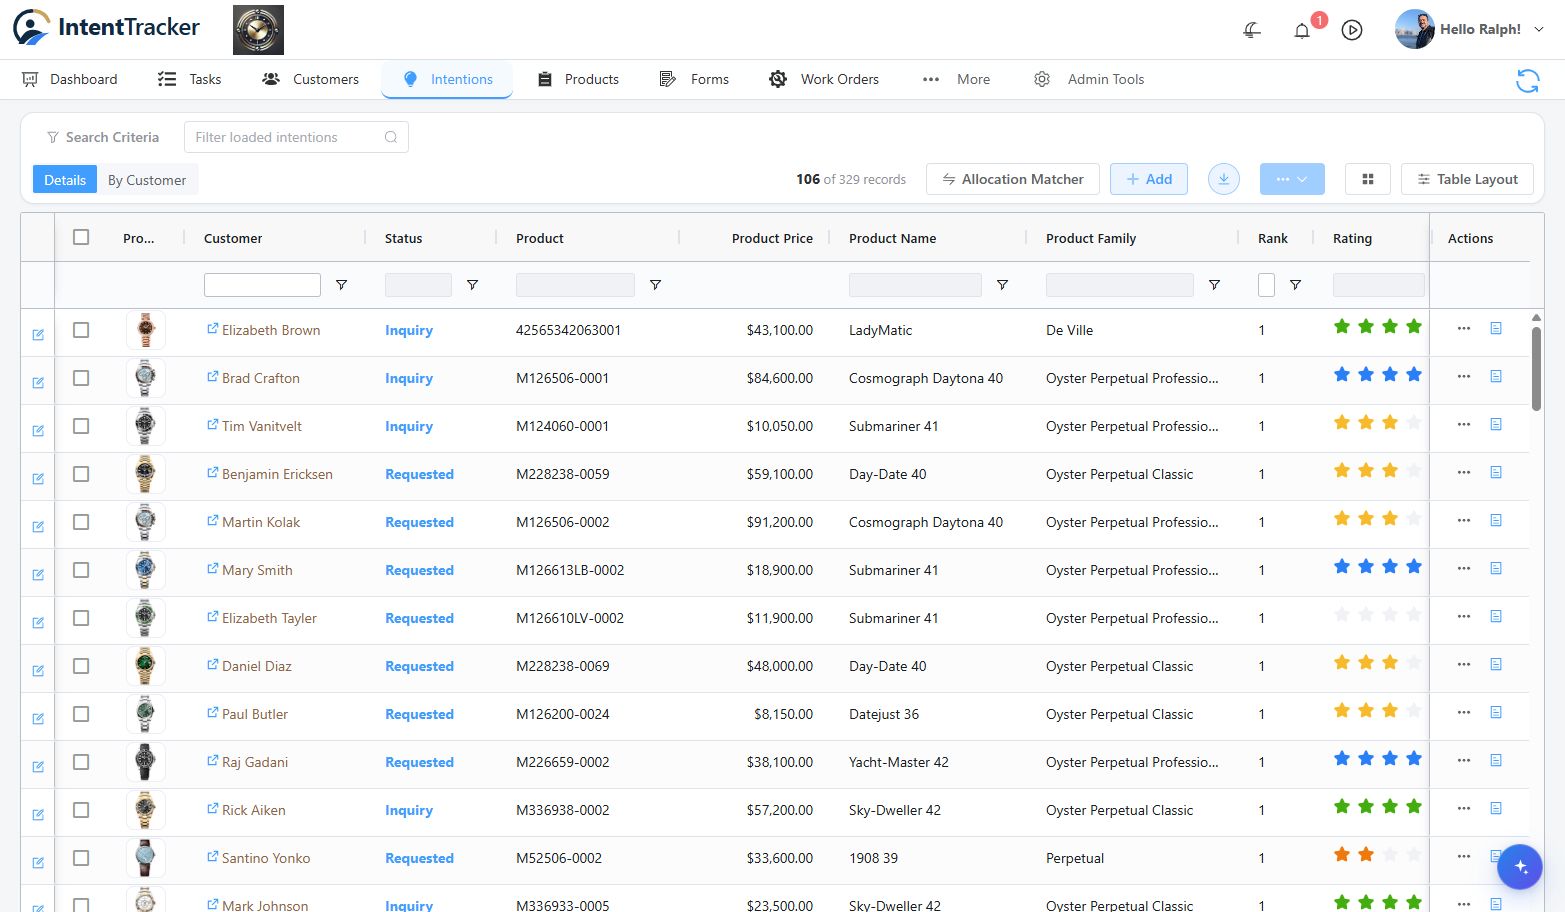
Task: Open the notifications bell icon
Action: 1301,30
